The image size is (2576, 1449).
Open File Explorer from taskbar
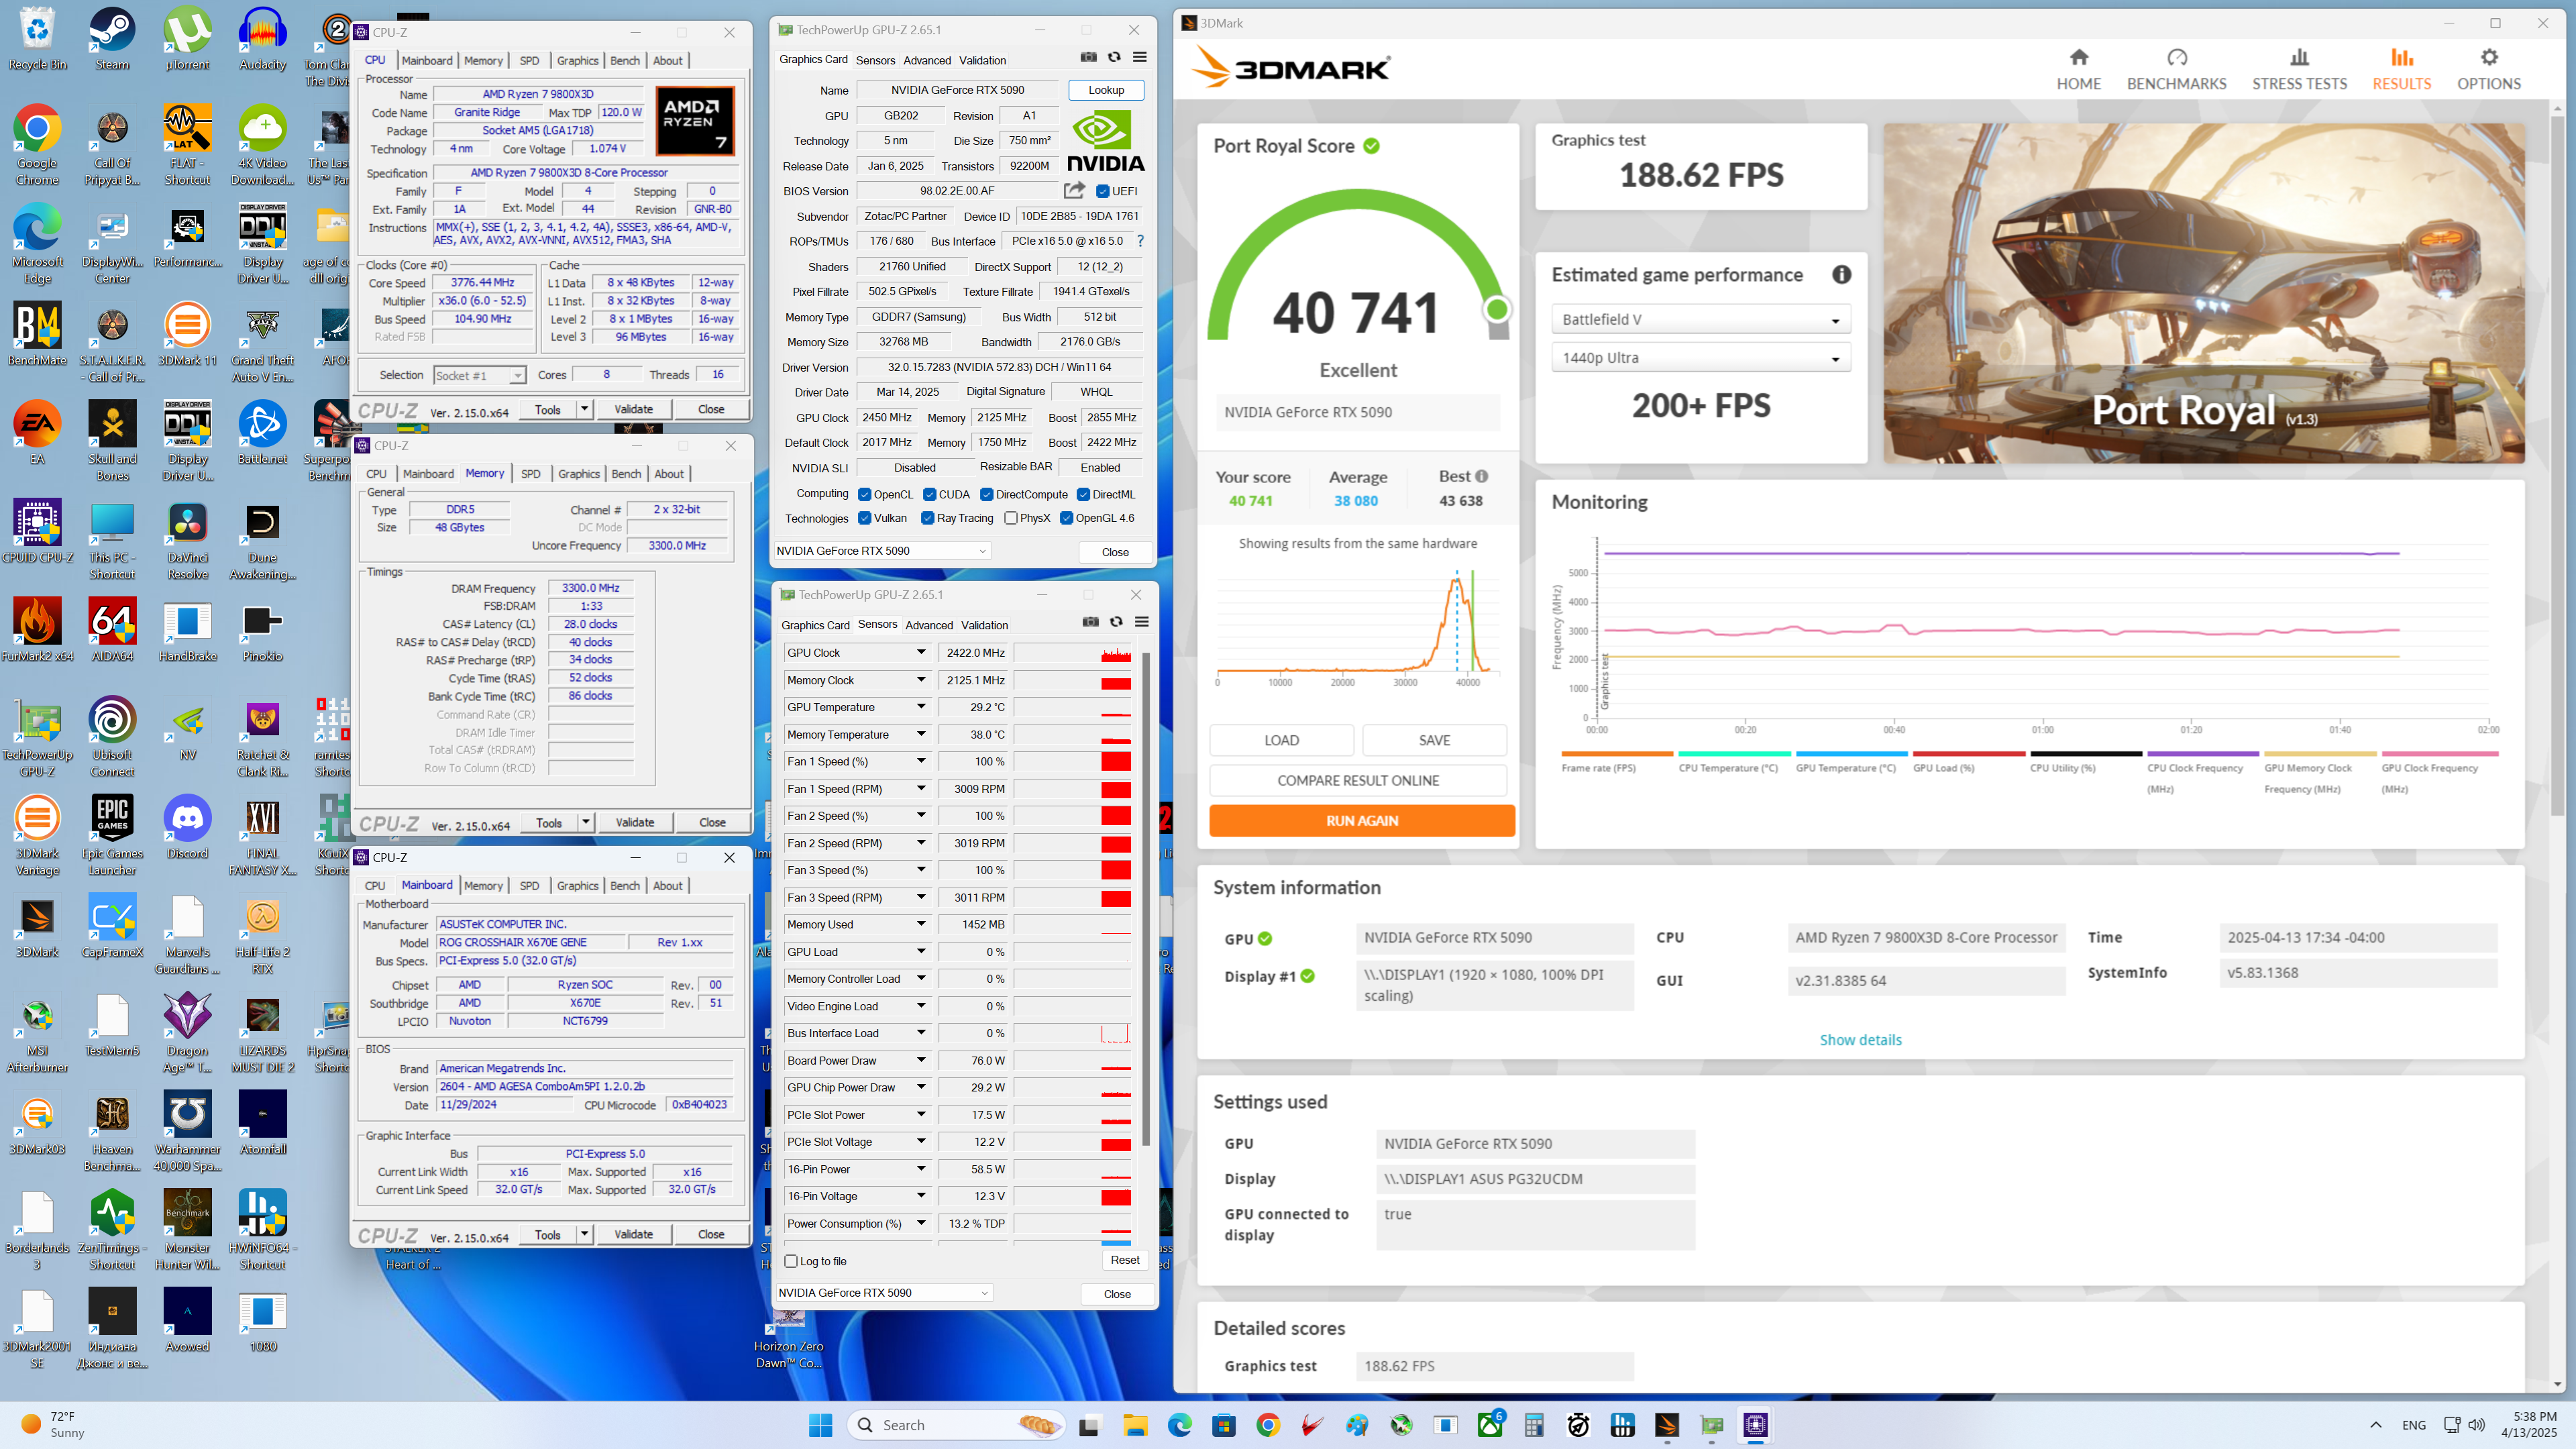pyautogui.click(x=1135, y=1425)
